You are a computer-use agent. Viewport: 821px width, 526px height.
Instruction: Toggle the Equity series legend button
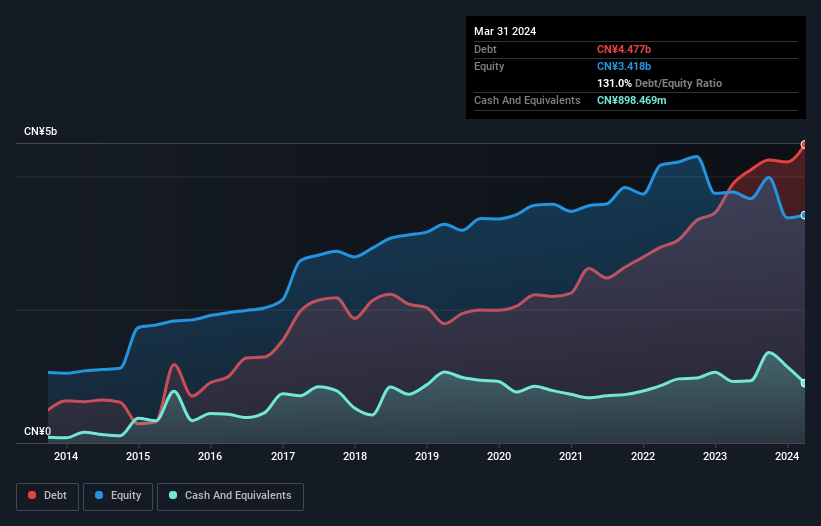pos(118,496)
